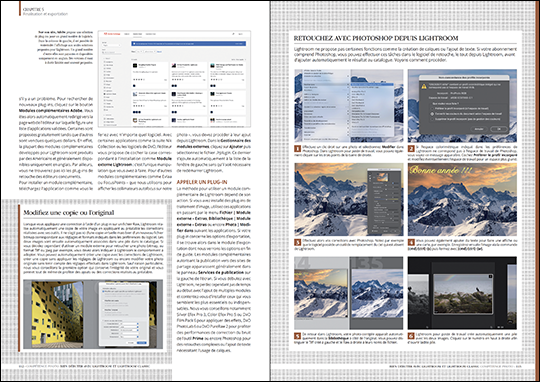The height and width of the screenshot is (382, 540).
Task: Click the seaside photo in the step 6 stack view
Action: tap(463, 294)
